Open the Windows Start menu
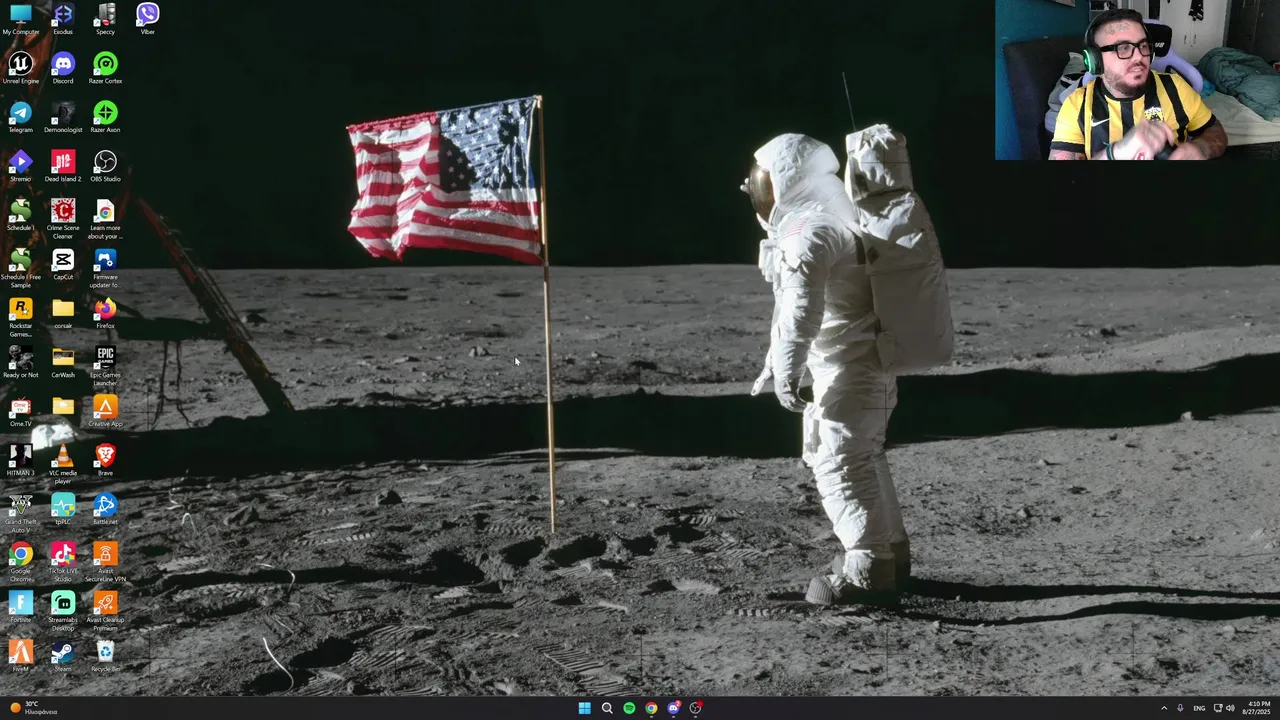This screenshot has height=720, width=1280. pyautogui.click(x=584, y=708)
